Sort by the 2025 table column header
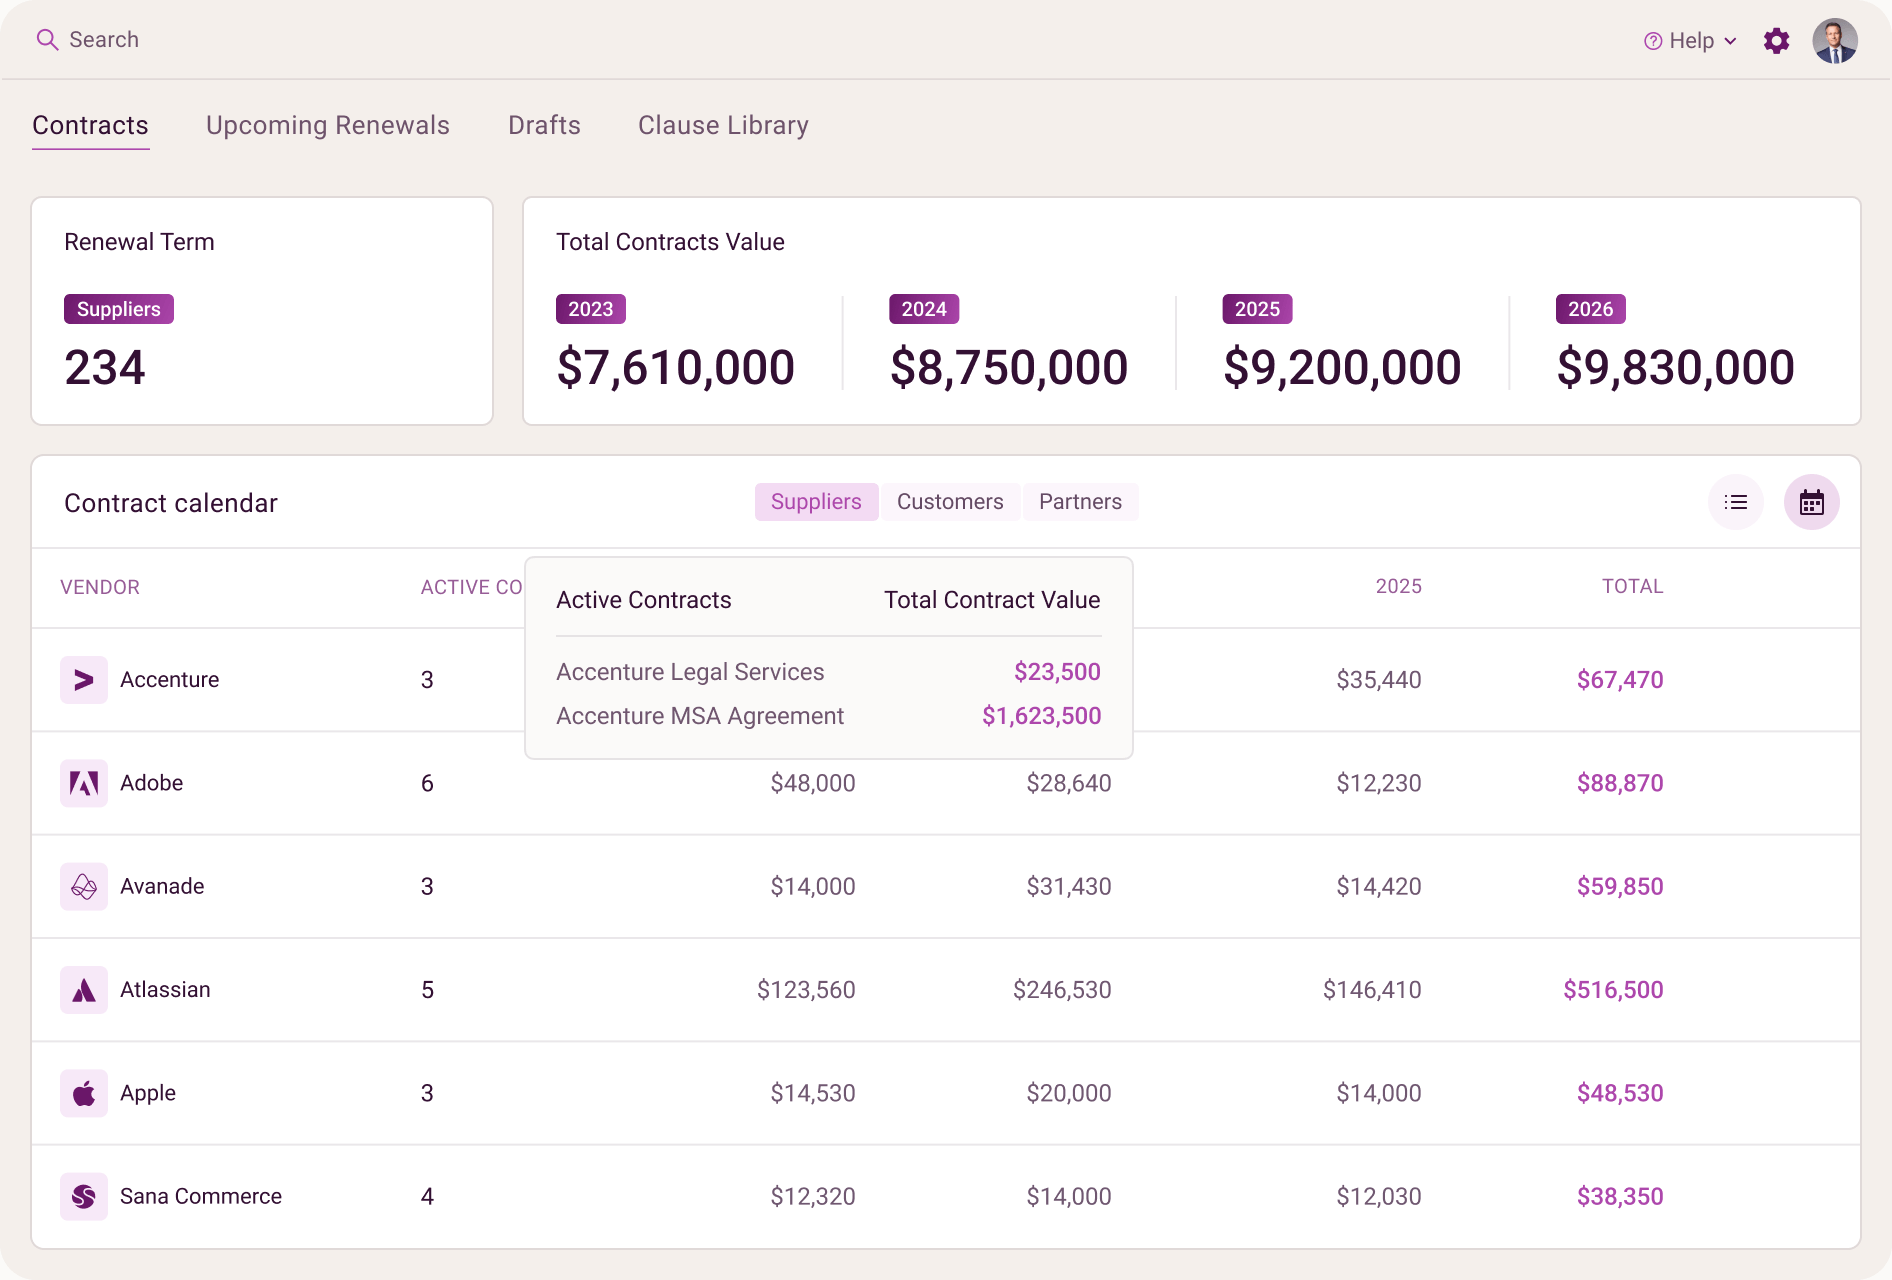Screen dimensions: 1892x1280 [1398, 587]
